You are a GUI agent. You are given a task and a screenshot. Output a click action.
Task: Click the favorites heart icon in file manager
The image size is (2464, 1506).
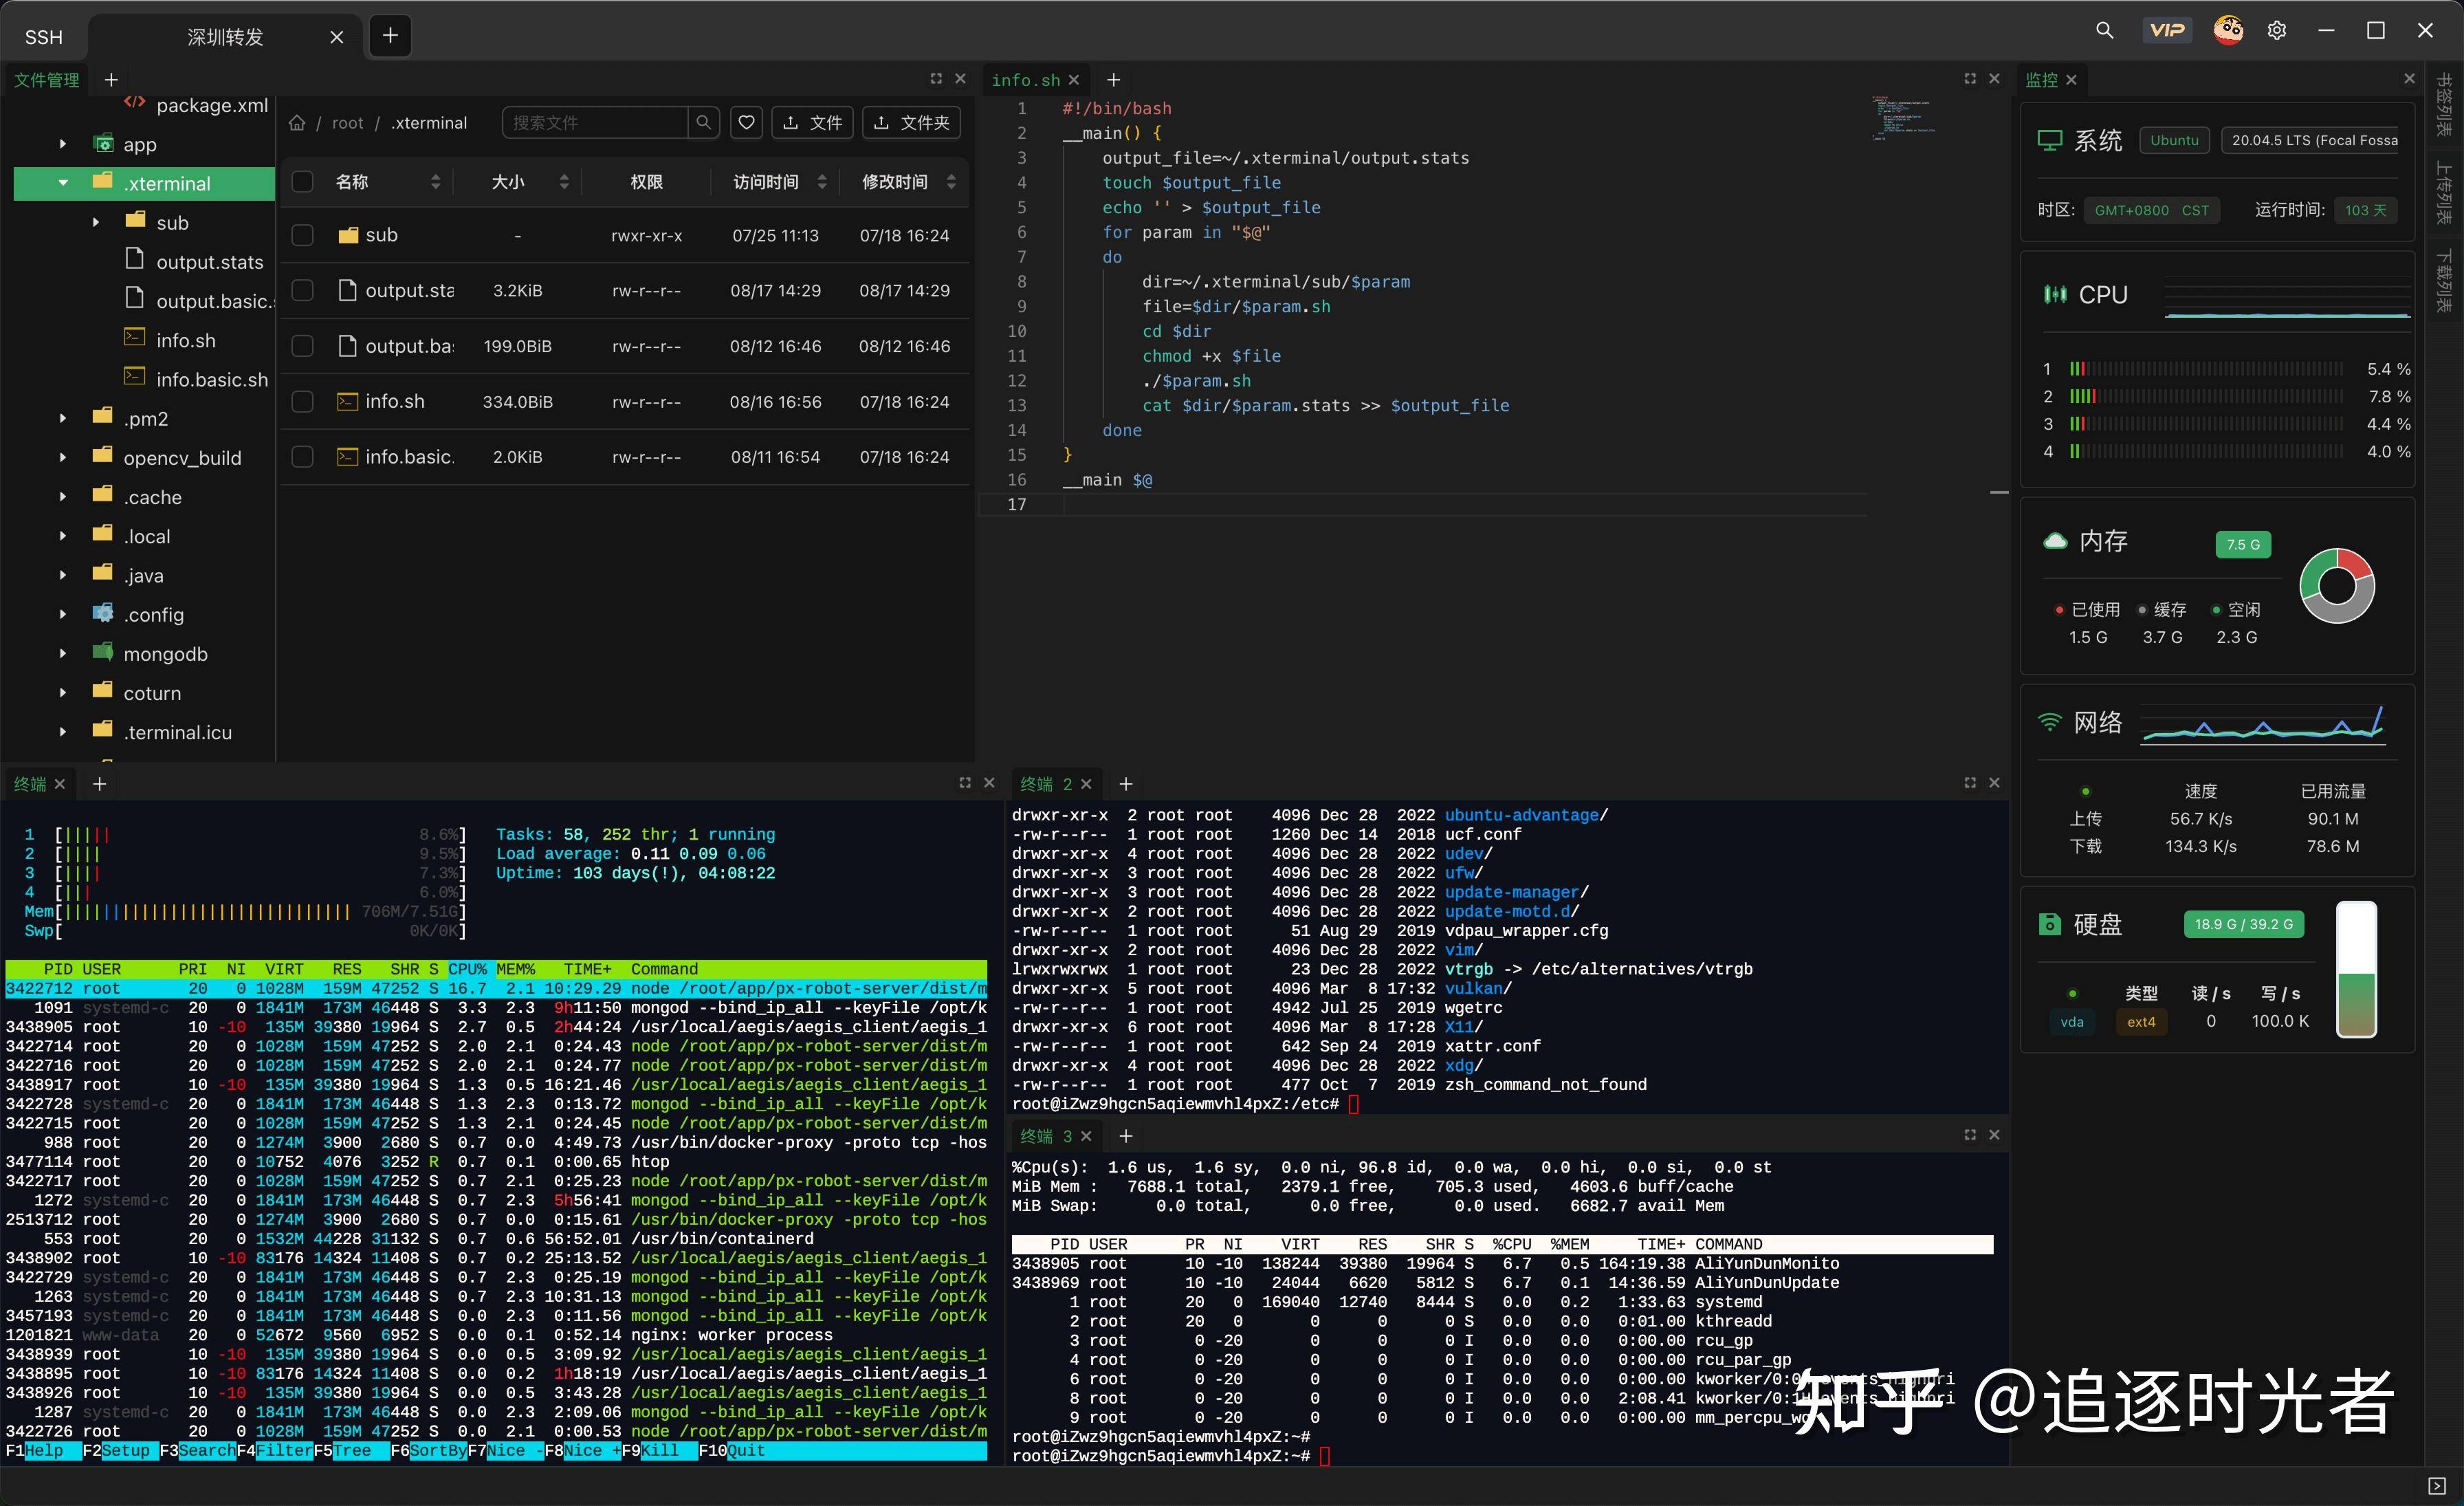click(x=746, y=122)
